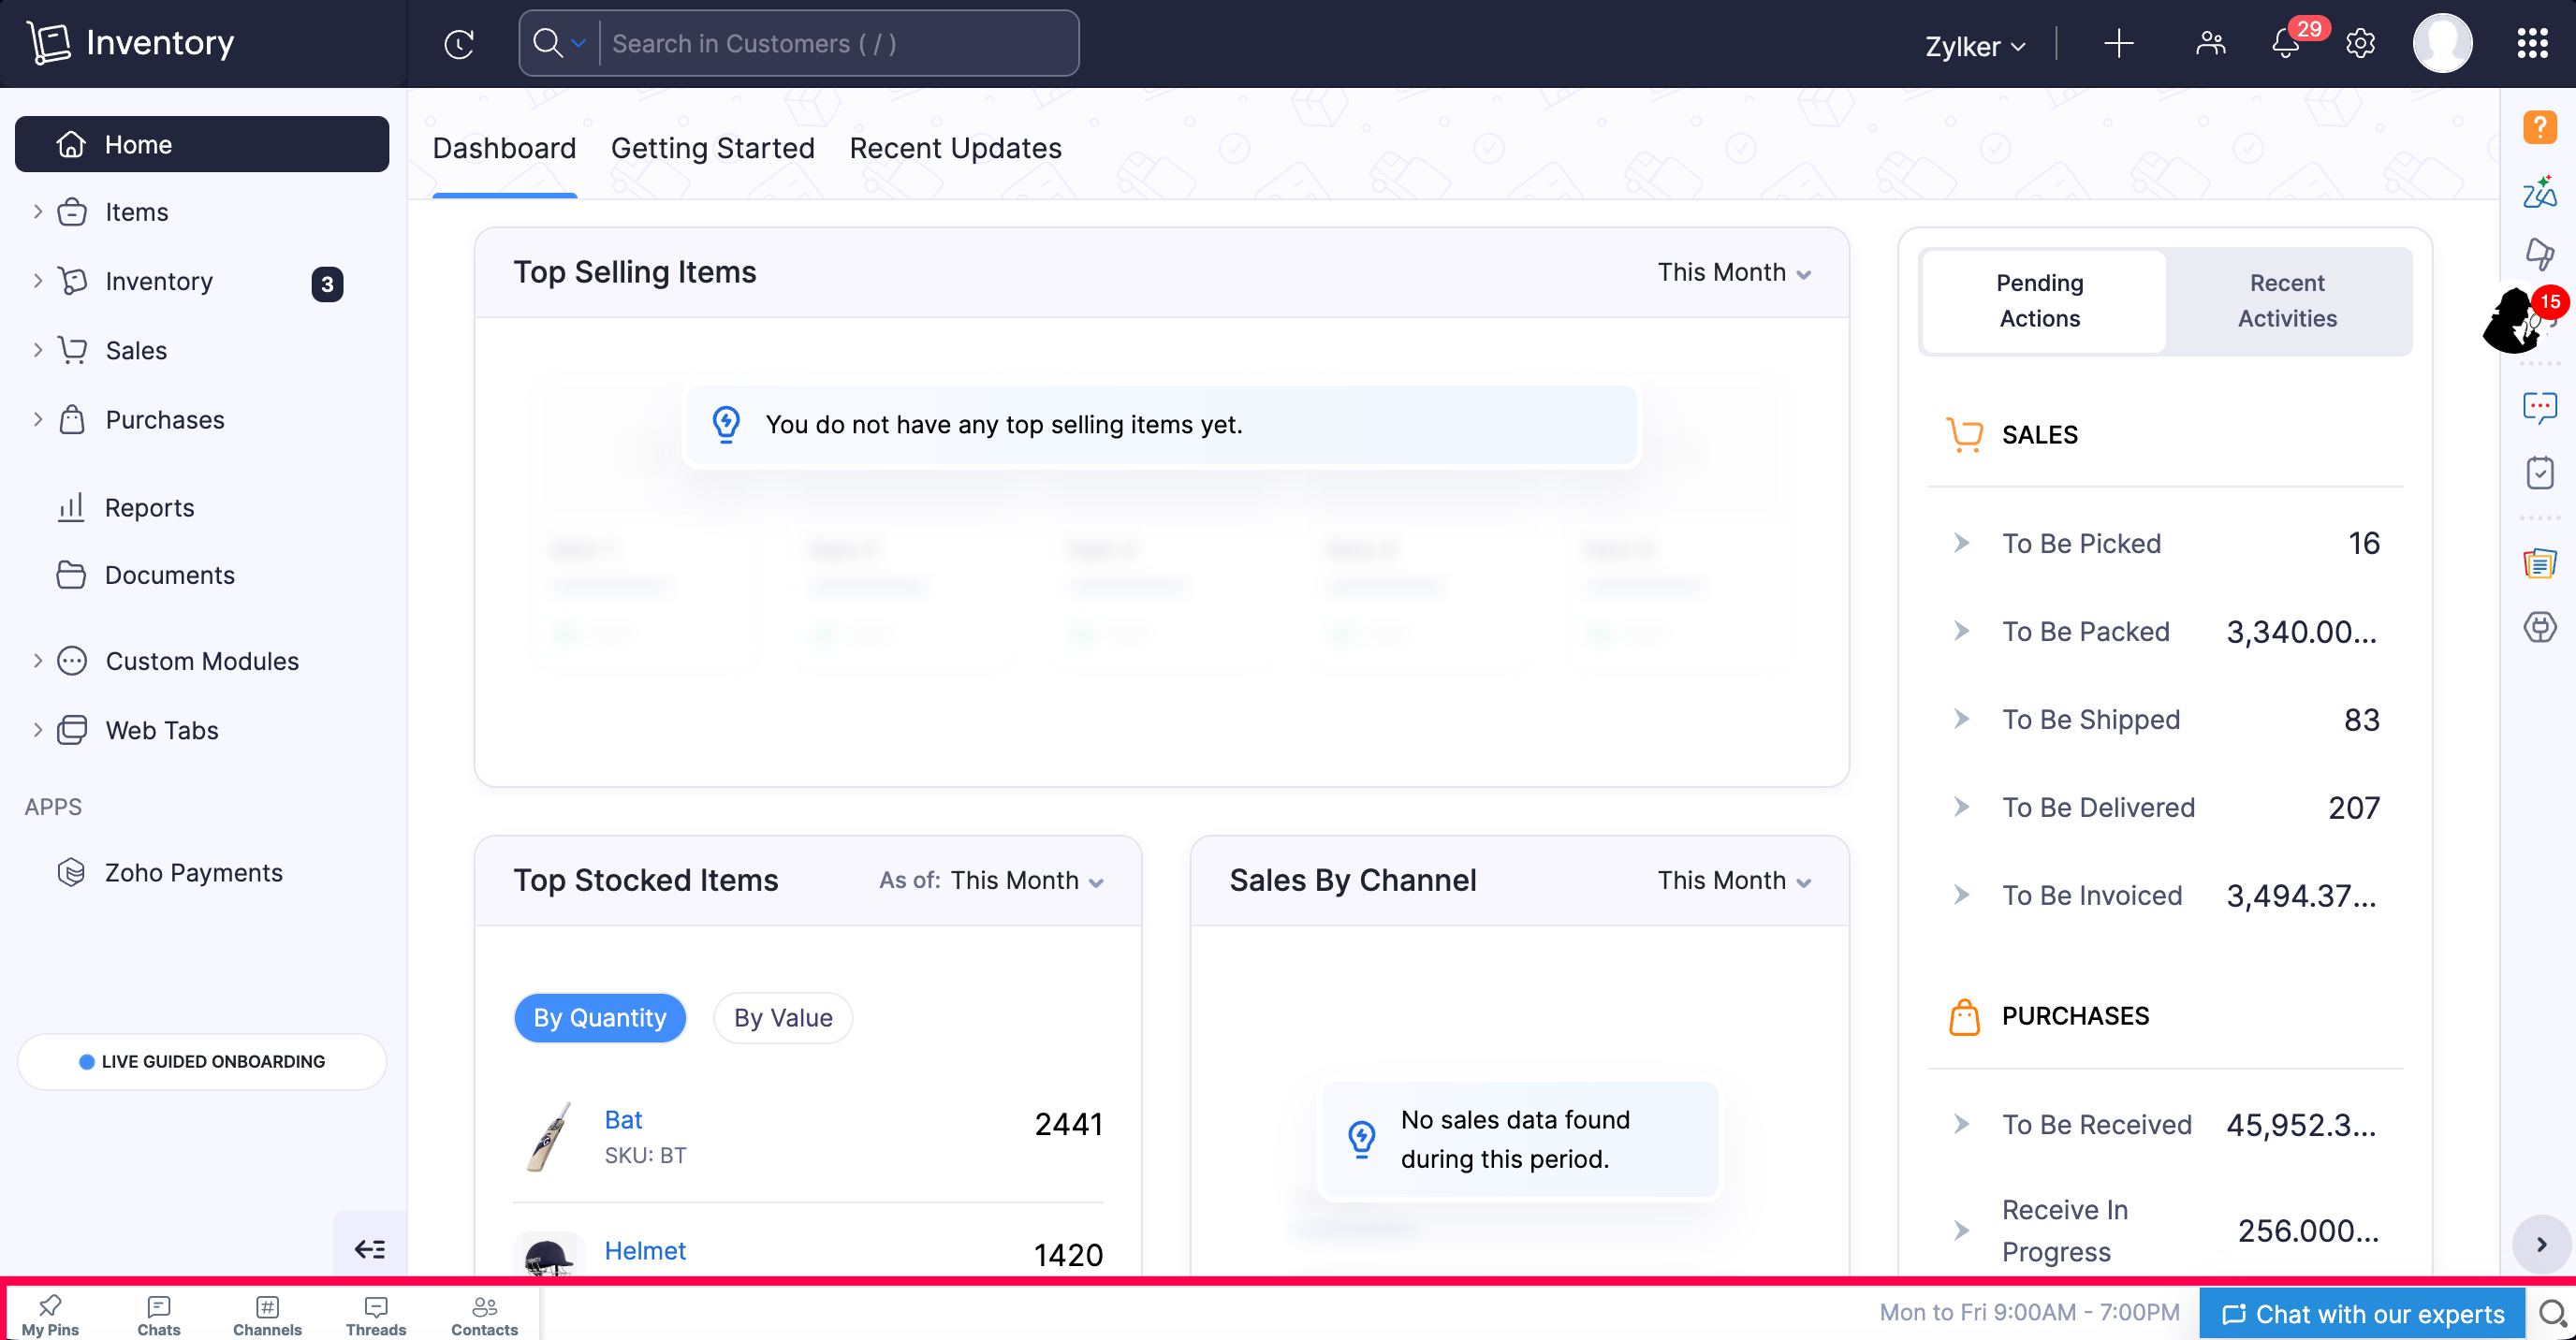Open Top Selling Items This Month dropdown
Screen dimensions: 2576x1340
pos(1733,272)
